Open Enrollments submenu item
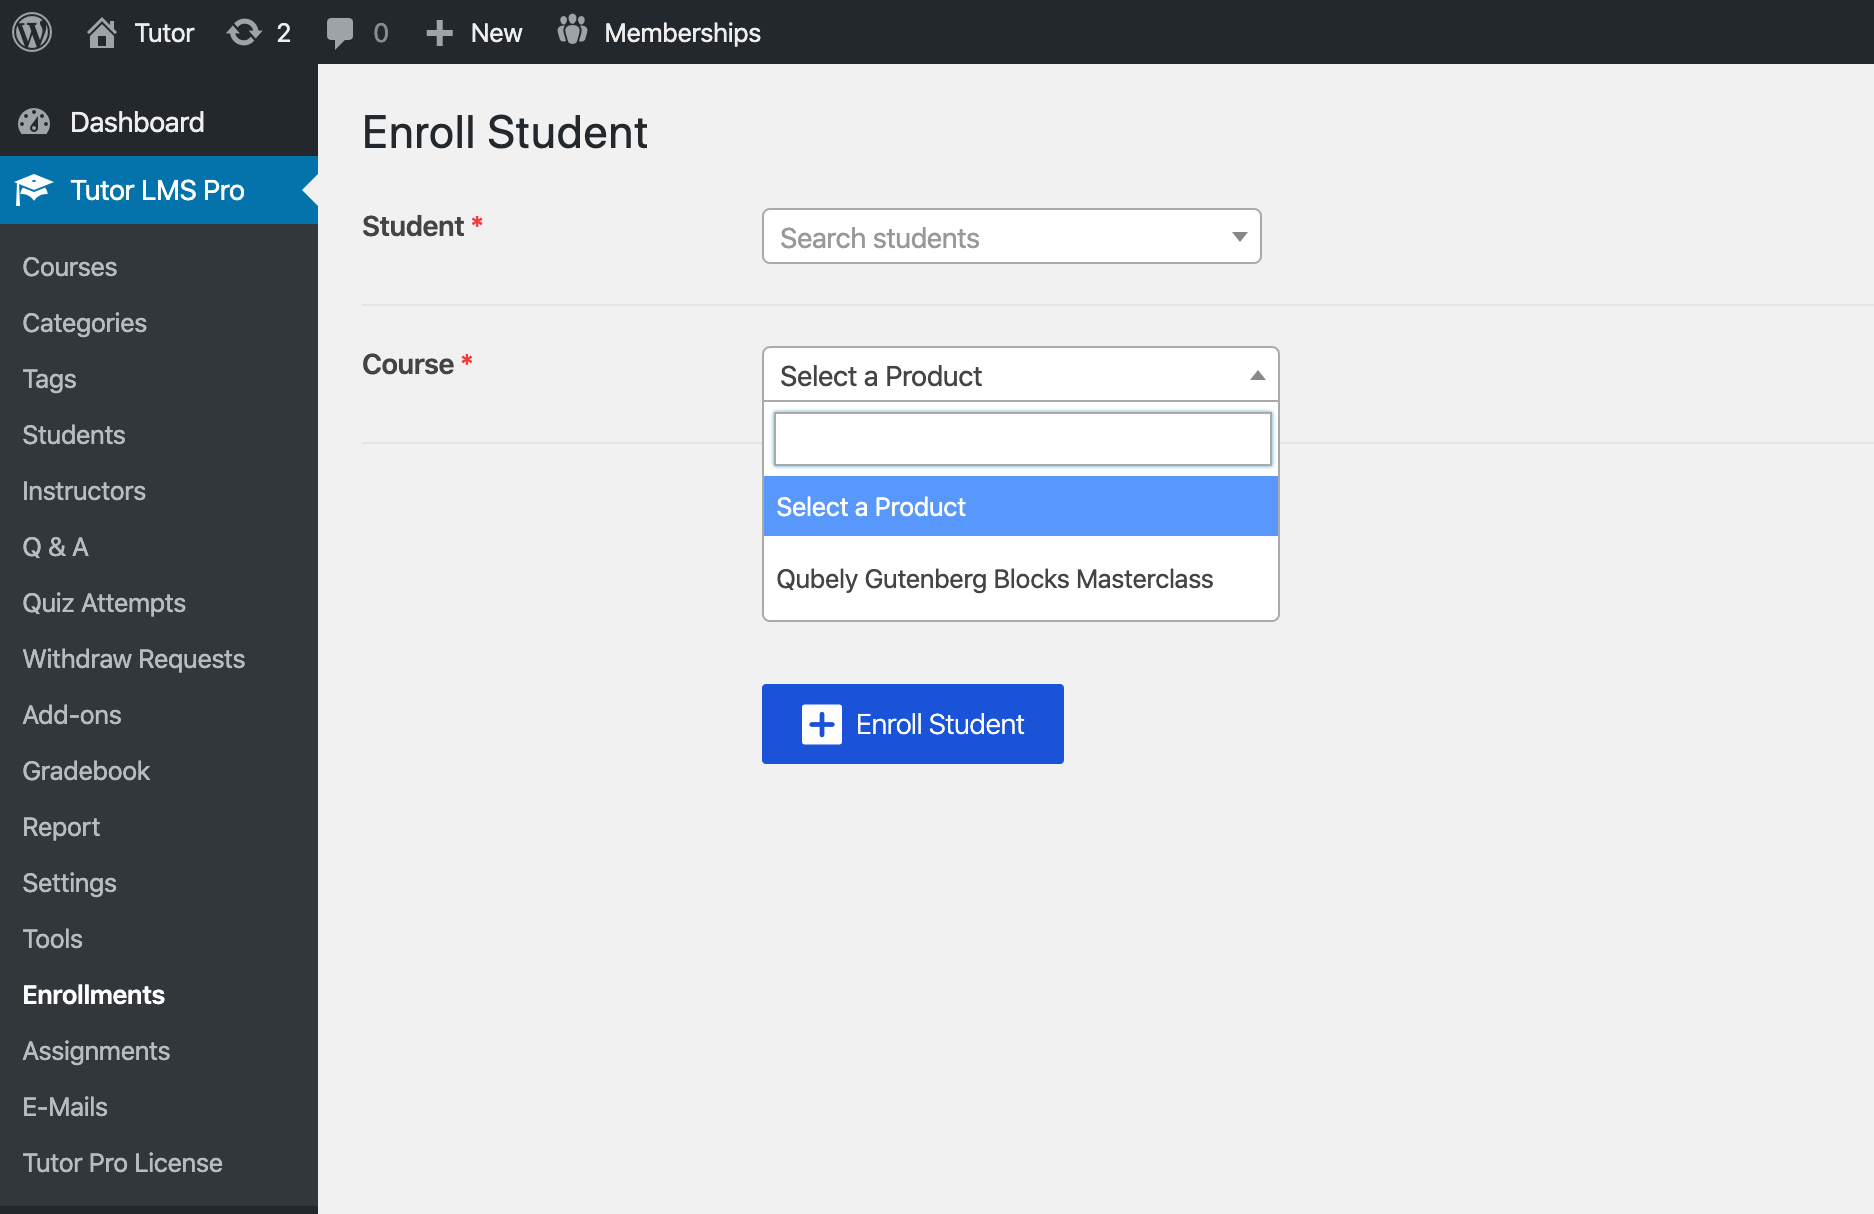 (94, 995)
